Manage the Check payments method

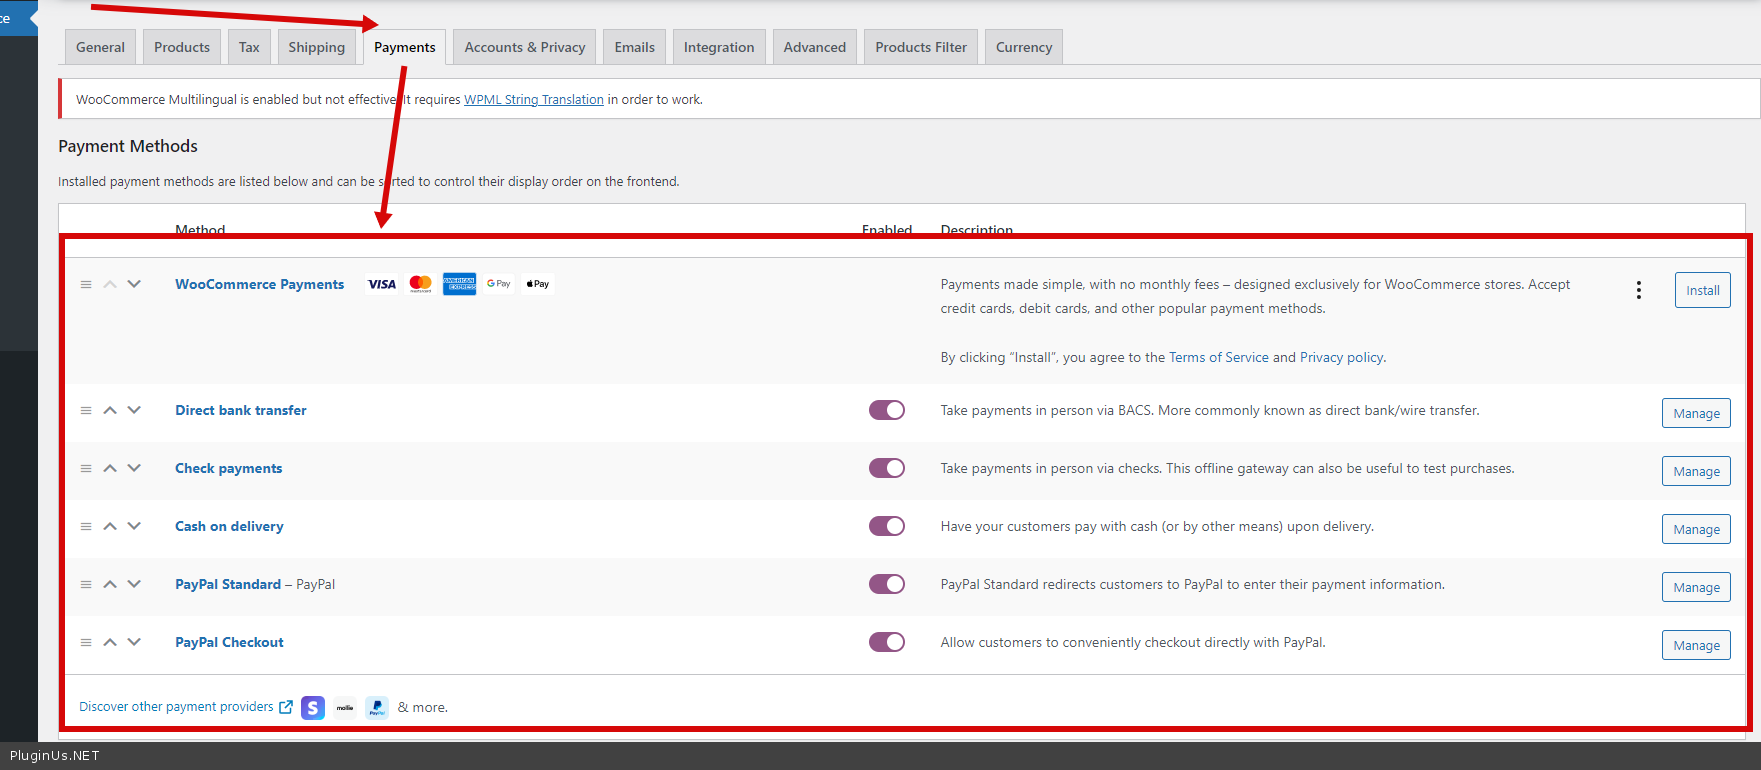click(1696, 472)
